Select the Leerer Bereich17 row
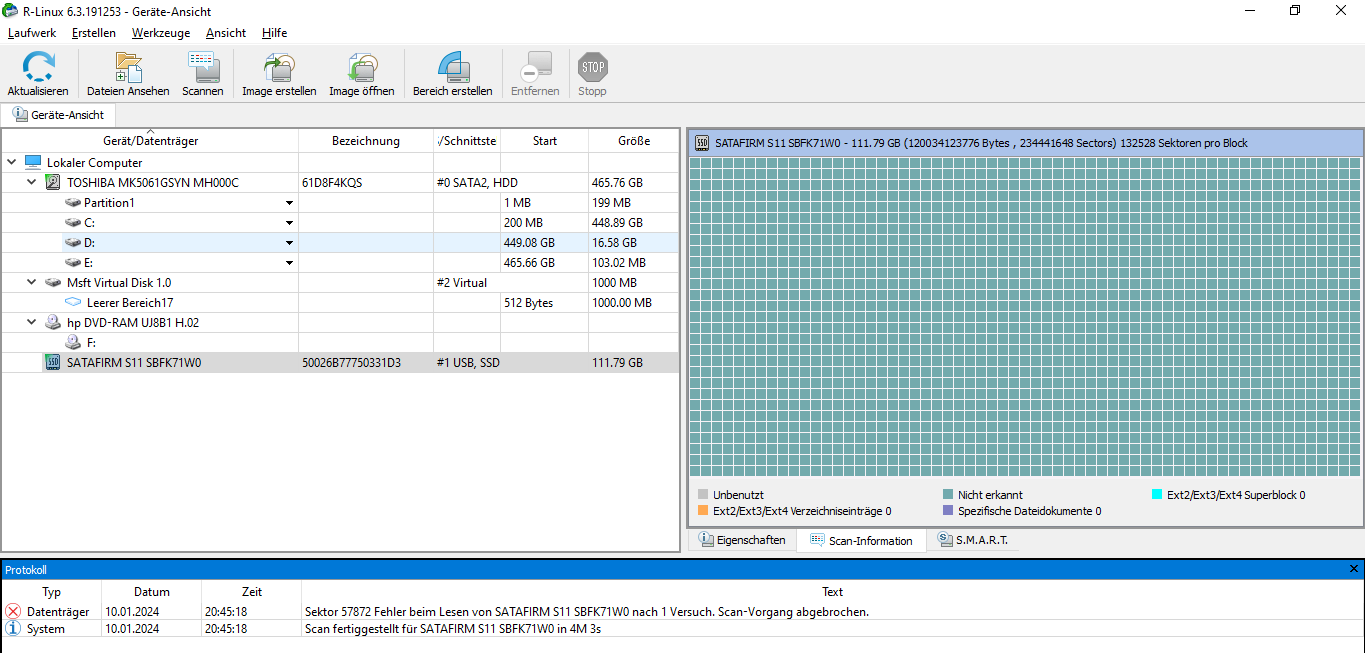This screenshot has height=653, width=1365. [x=340, y=302]
